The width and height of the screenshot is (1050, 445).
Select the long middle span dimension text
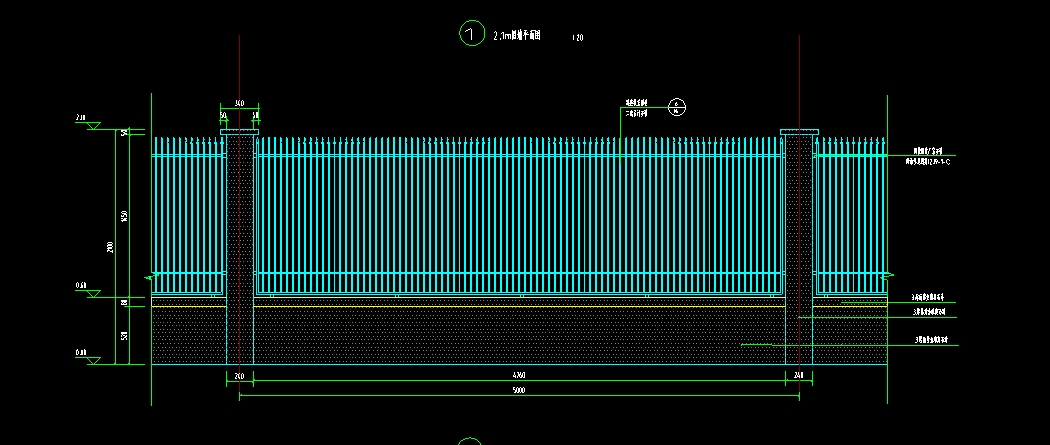pyautogui.click(x=518, y=376)
